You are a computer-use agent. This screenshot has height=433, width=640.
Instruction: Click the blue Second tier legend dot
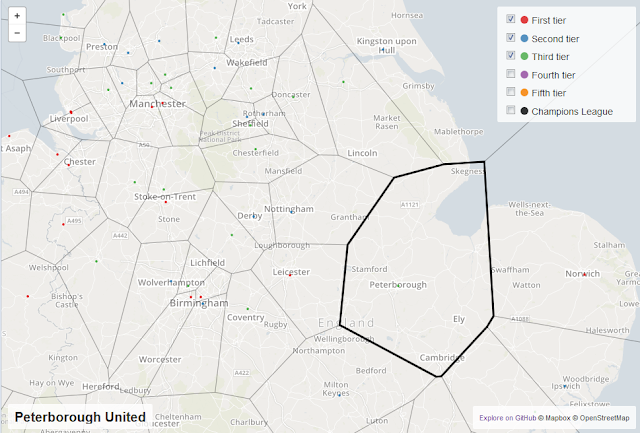524,38
